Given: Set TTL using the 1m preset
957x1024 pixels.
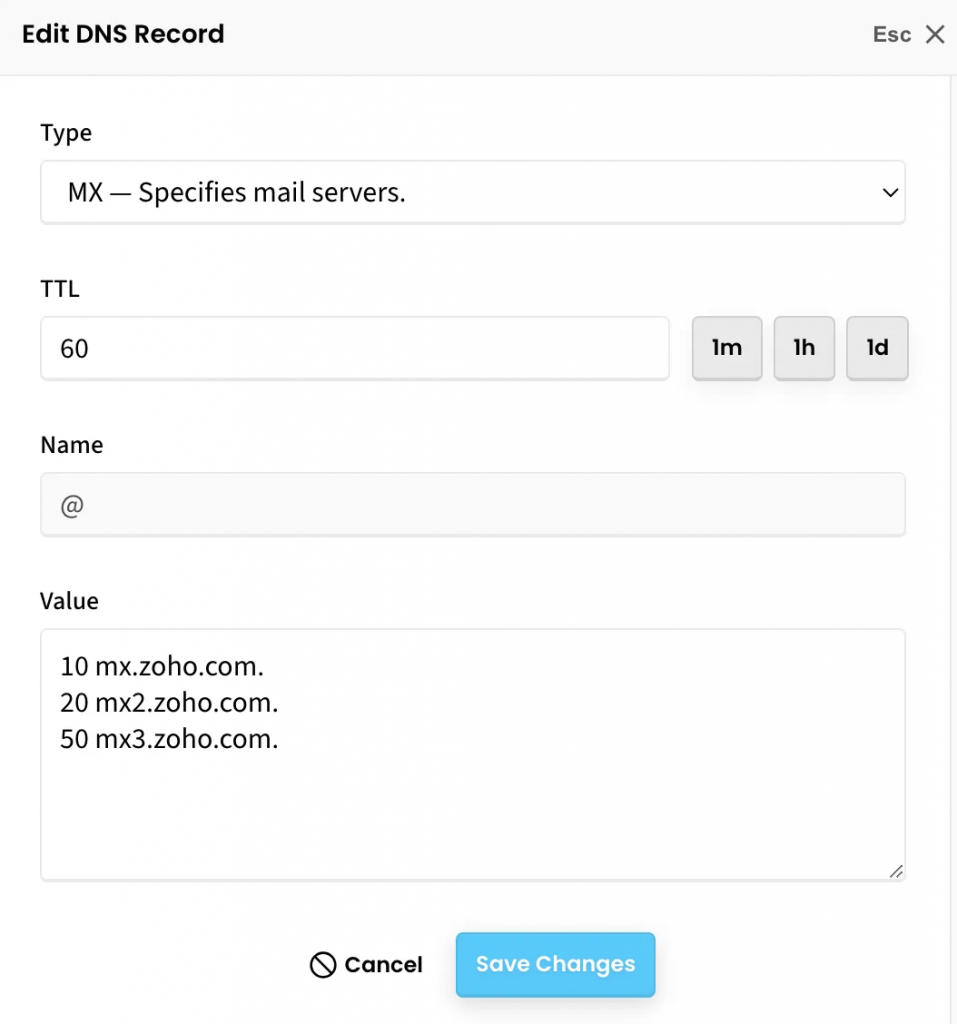Looking at the screenshot, I should click(727, 348).
